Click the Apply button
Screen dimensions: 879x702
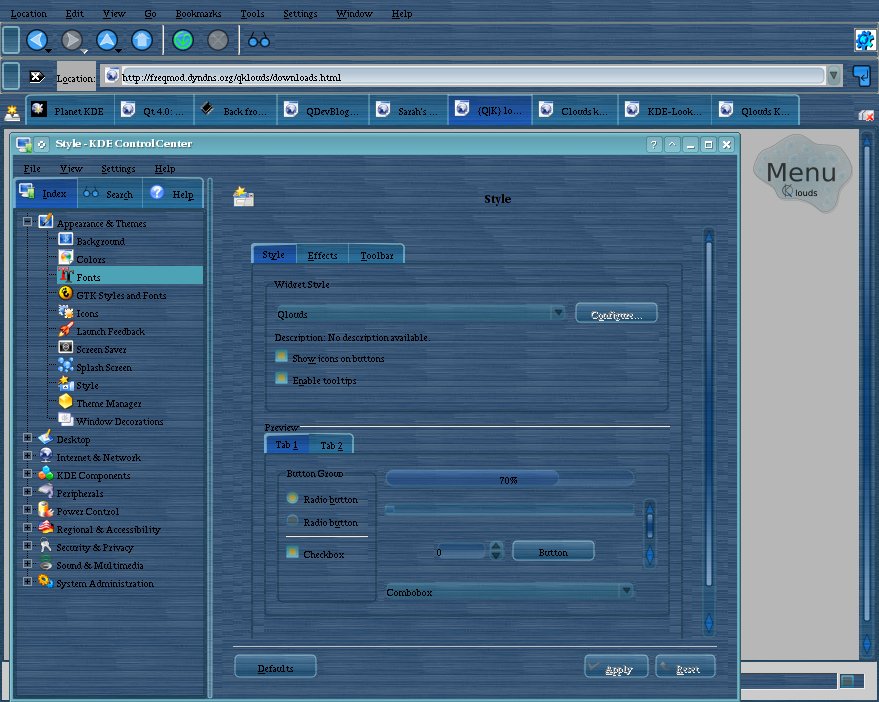coord(616,667)
